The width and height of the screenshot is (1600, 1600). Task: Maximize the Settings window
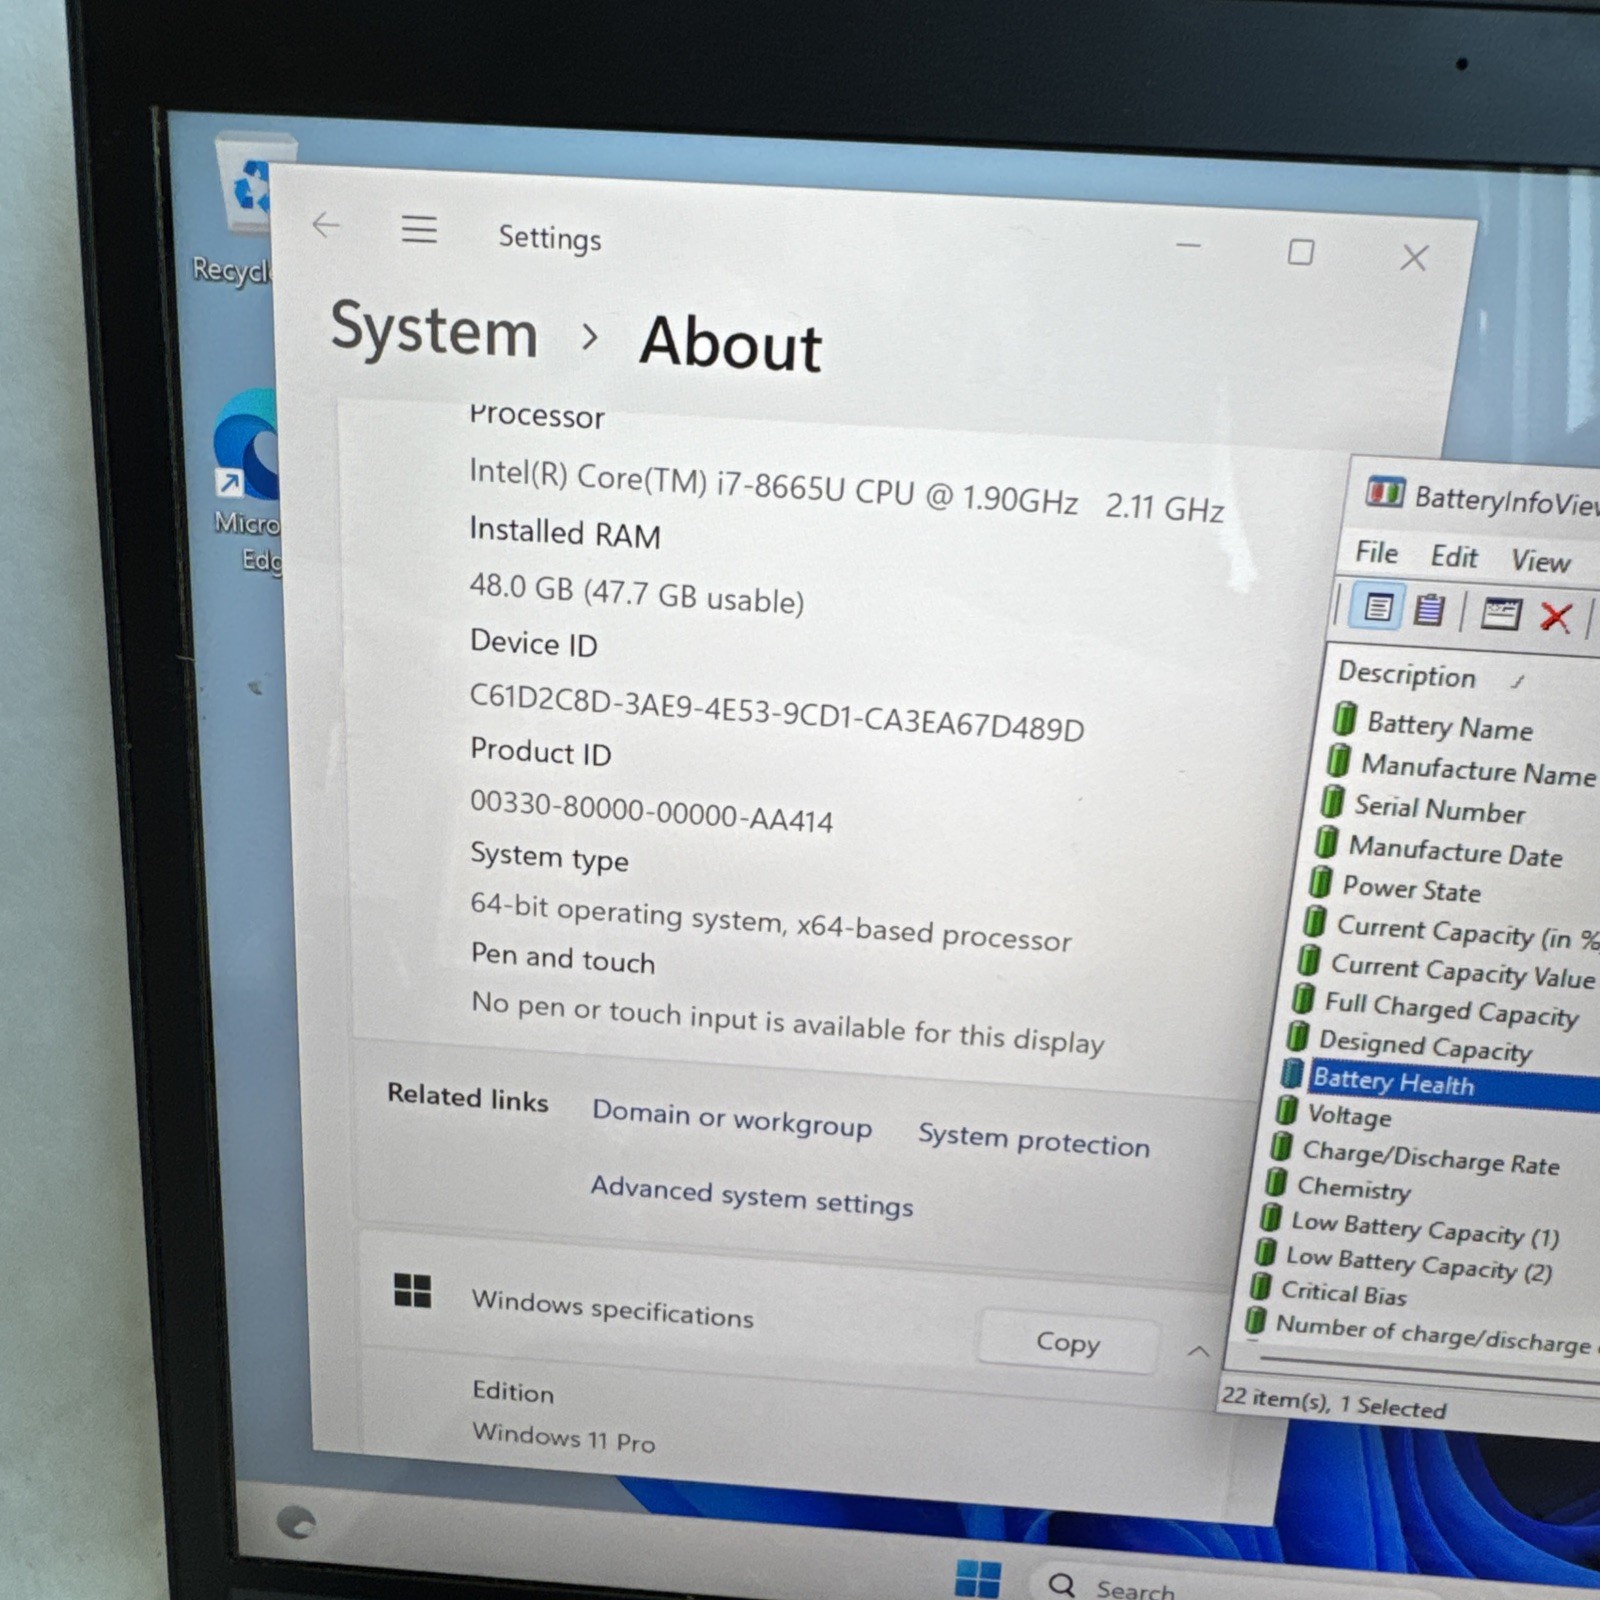click(1300, 252)
